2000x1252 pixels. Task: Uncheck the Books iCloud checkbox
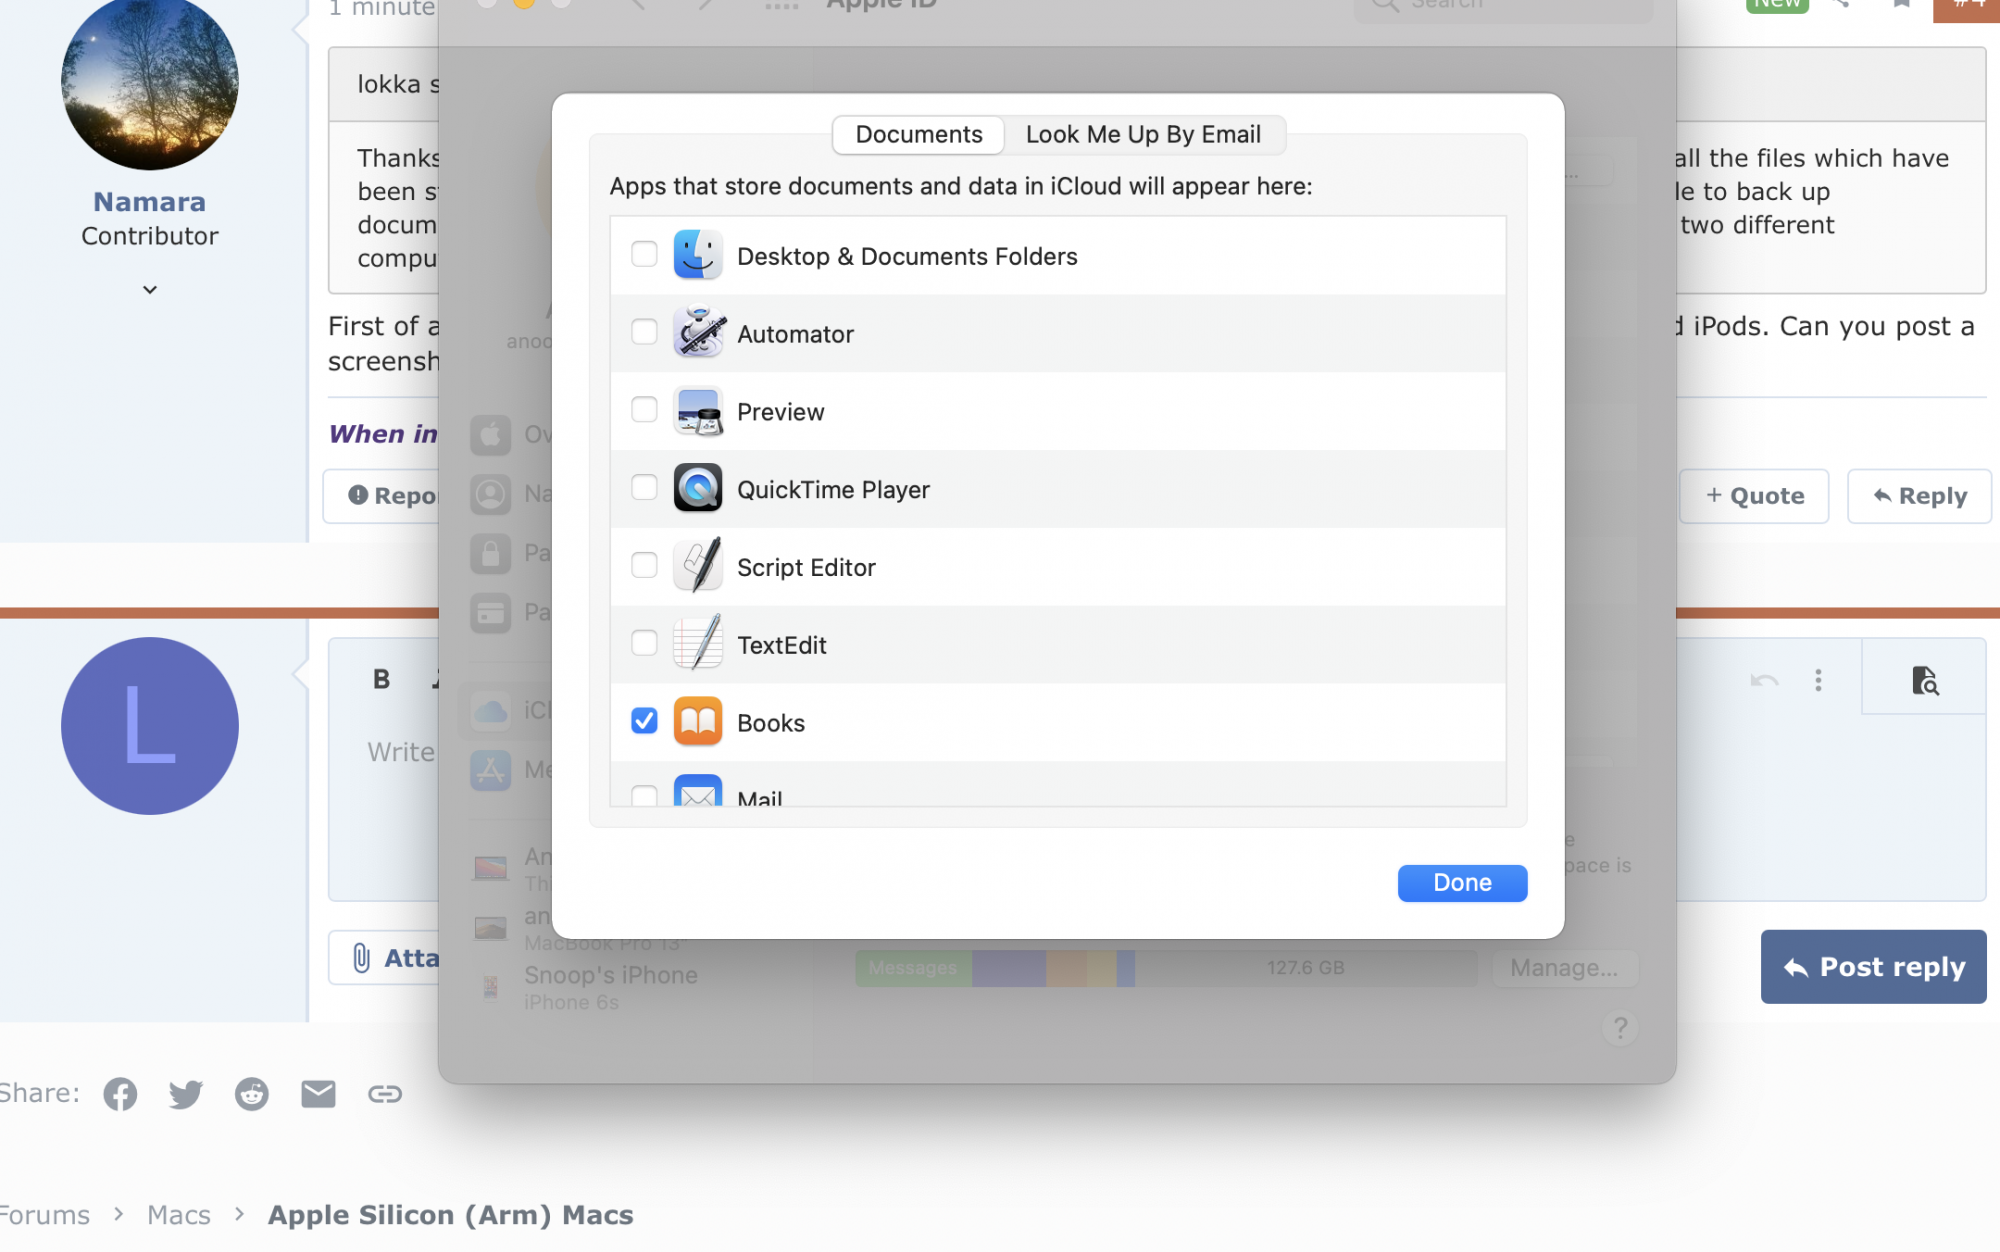click(644, 721)
